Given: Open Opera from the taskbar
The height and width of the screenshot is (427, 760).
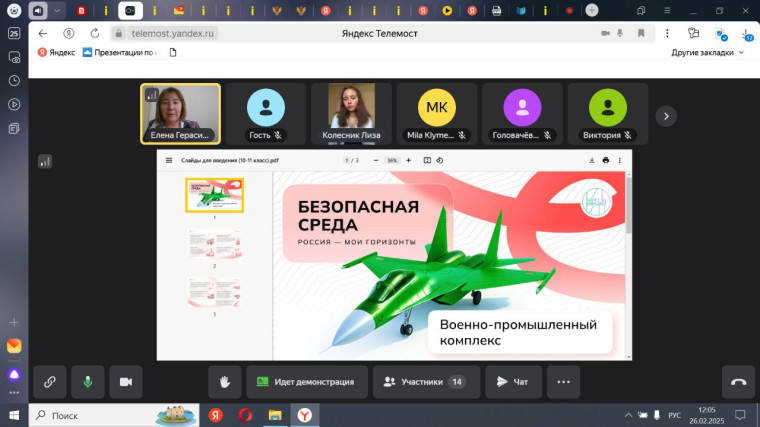Looking at the screenshot, I should pyautogui.click(x=245, y=415).
